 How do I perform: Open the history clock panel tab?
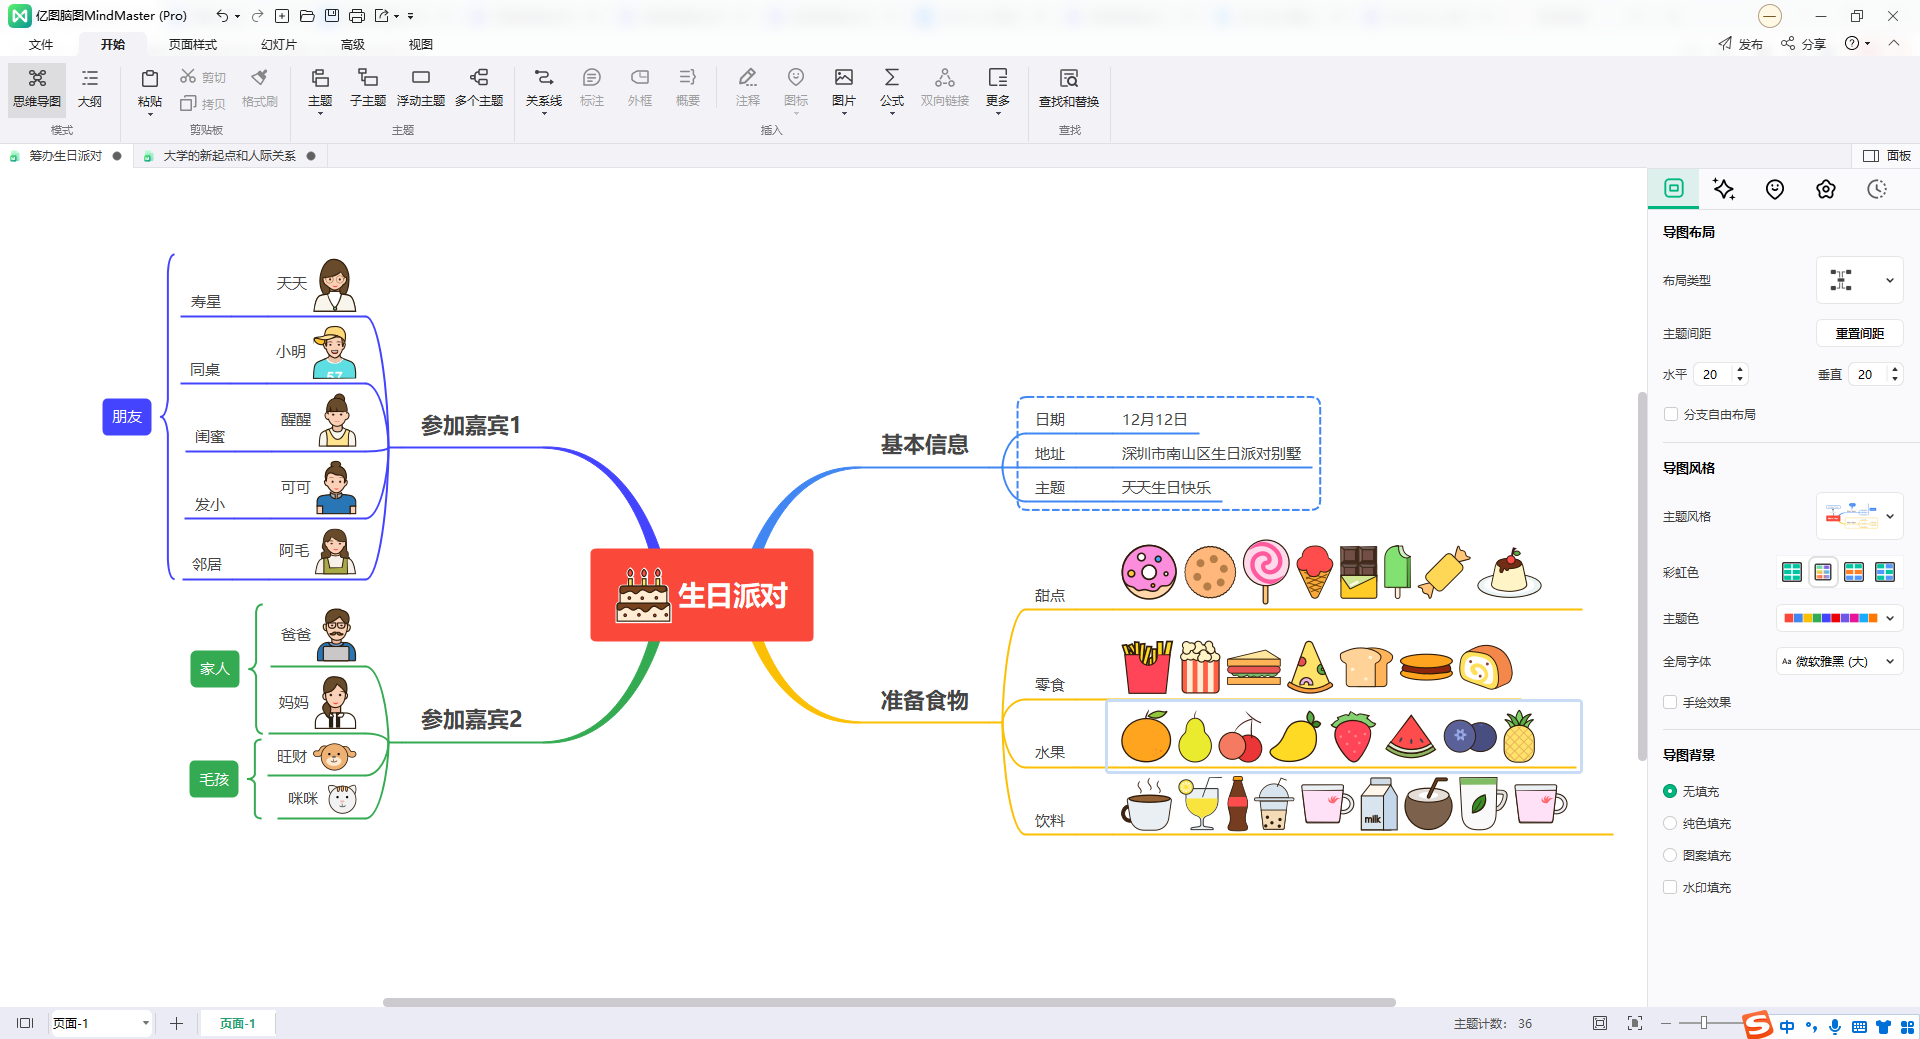[x=1877, y=189]
